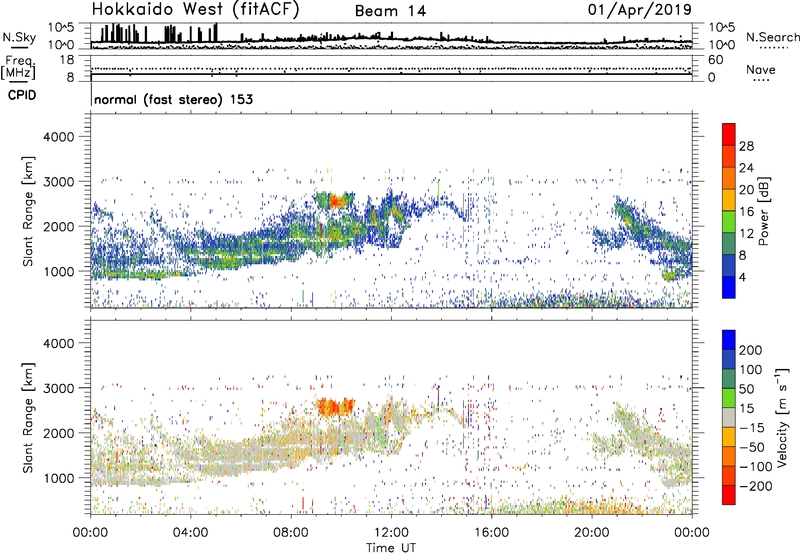Click the 'Power [dB]' colorbar label
The width and height of the screenshot is (800, 554).
(x=763, y=211)
